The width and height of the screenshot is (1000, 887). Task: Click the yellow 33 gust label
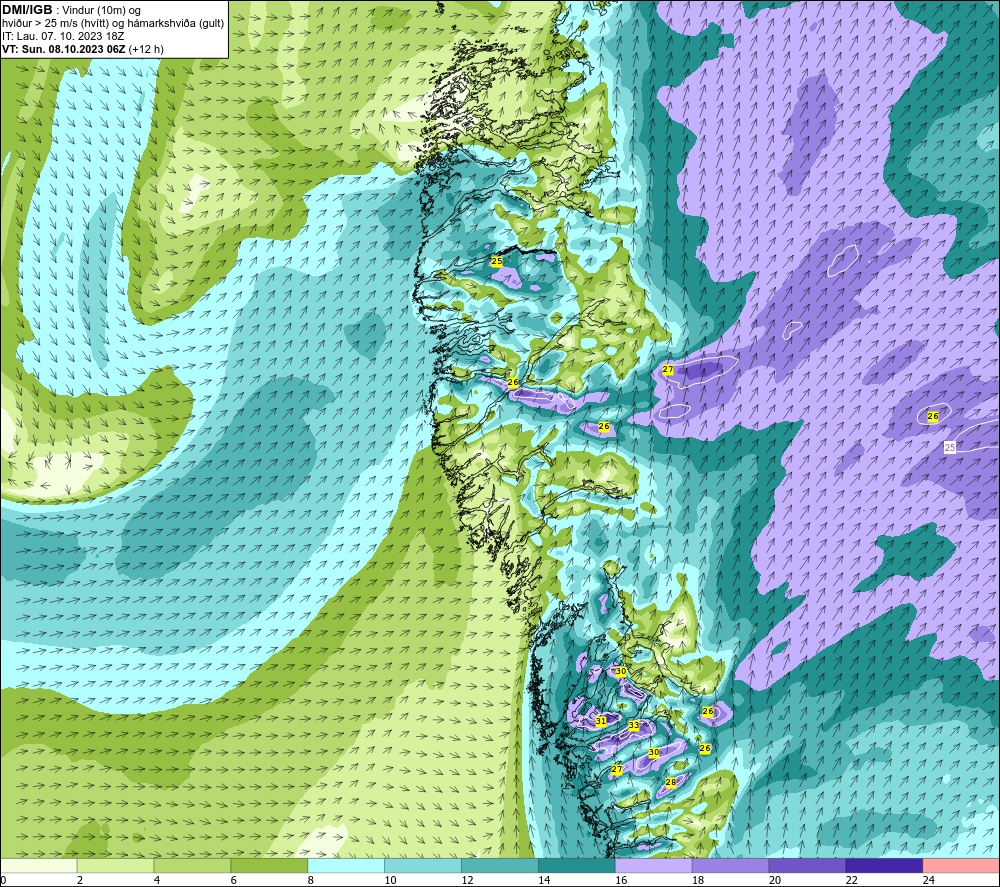coord(633,725)
